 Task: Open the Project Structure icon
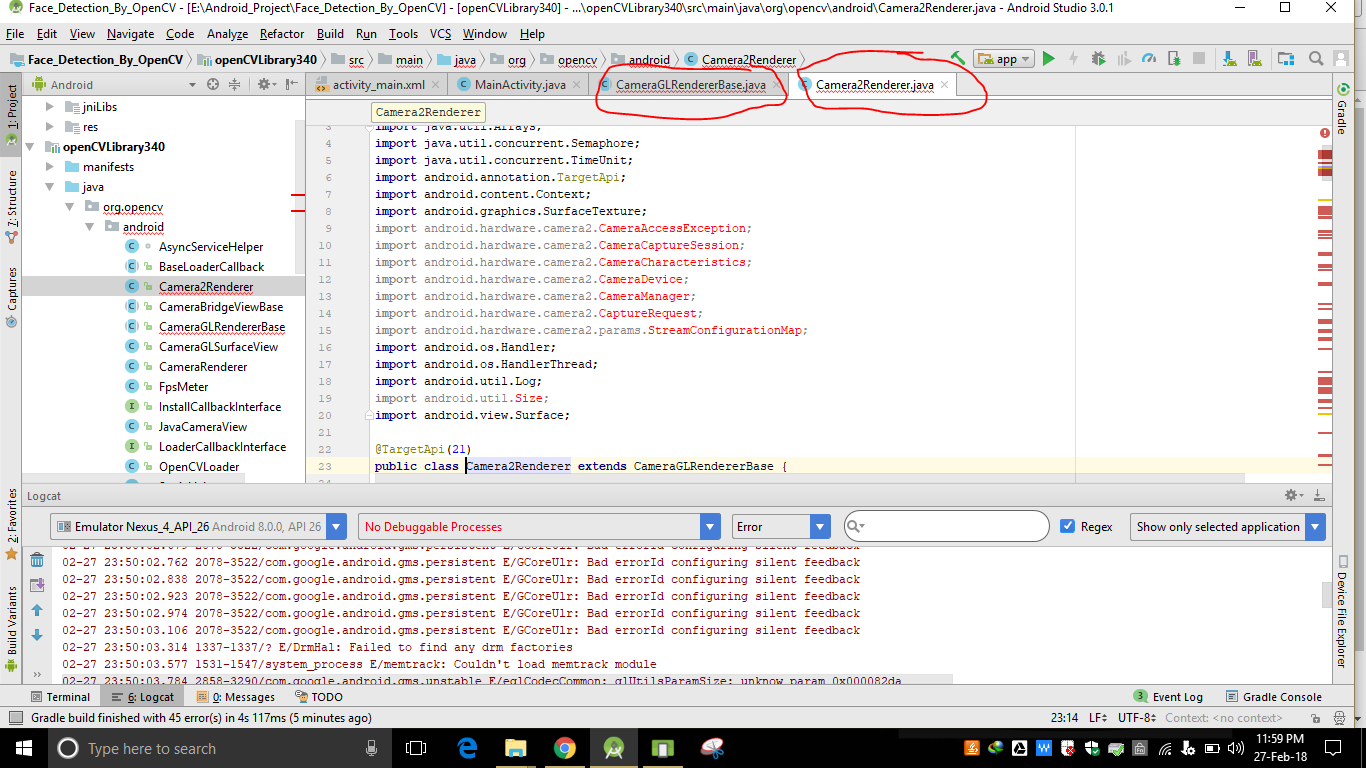point(1286,59)
